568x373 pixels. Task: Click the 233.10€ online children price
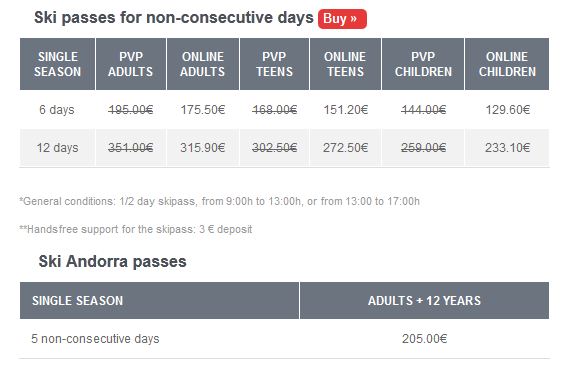click(x=508, y=148)
